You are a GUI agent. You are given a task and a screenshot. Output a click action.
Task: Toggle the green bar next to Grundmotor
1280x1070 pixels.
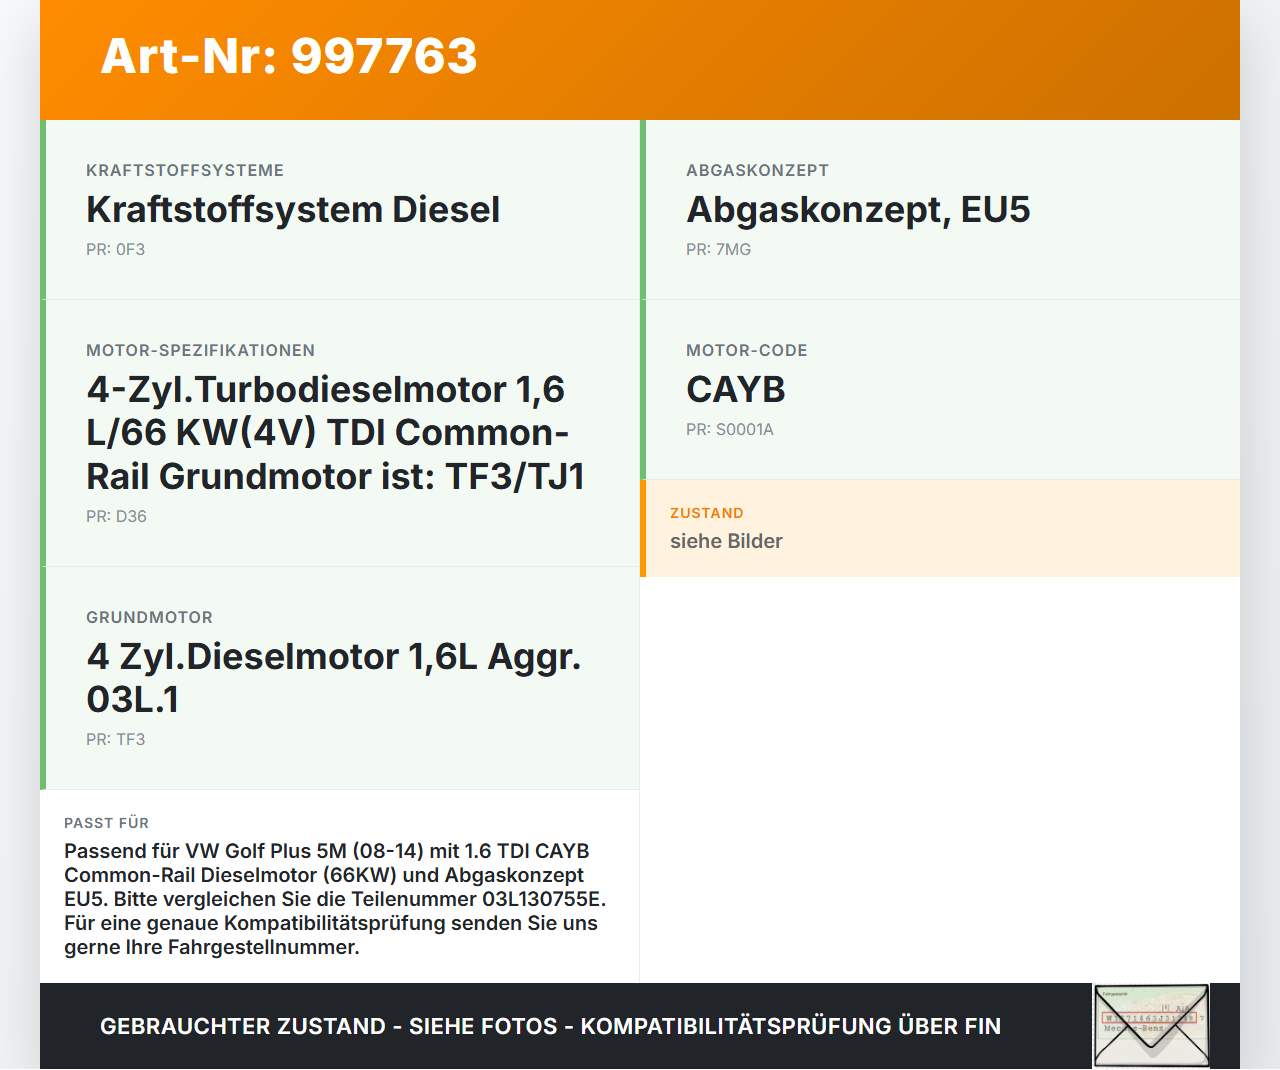pyautogui.click(x=42, y=678)
